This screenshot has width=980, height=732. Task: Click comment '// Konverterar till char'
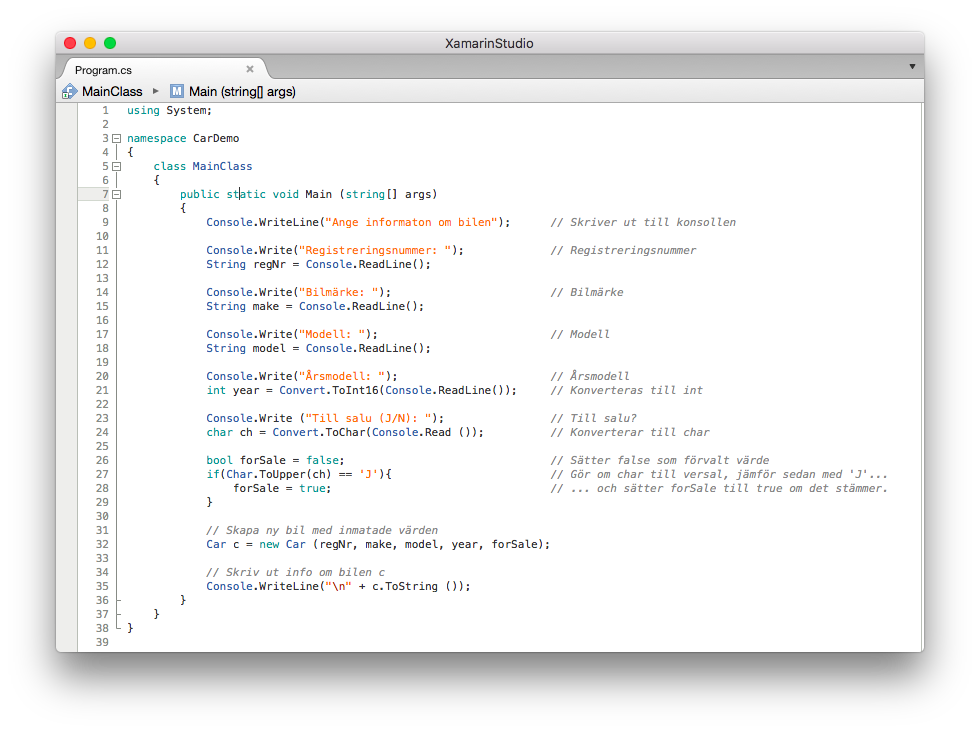tap(630, 432)
